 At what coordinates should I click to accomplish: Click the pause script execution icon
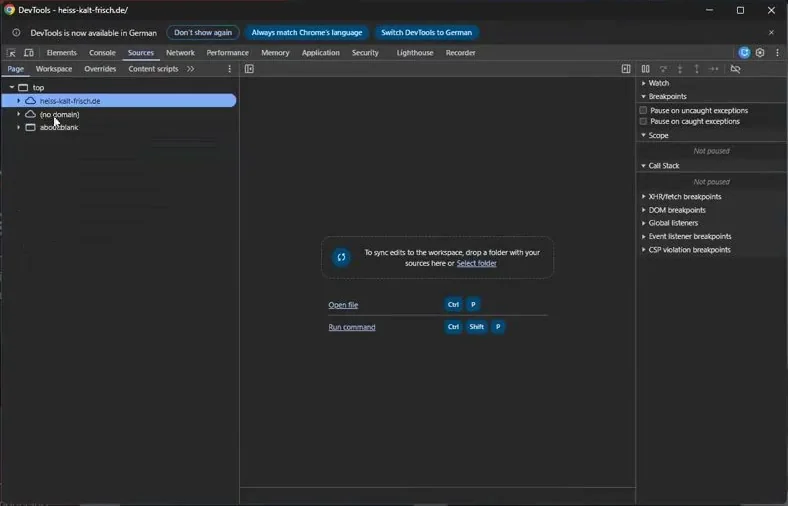point(645,69)
